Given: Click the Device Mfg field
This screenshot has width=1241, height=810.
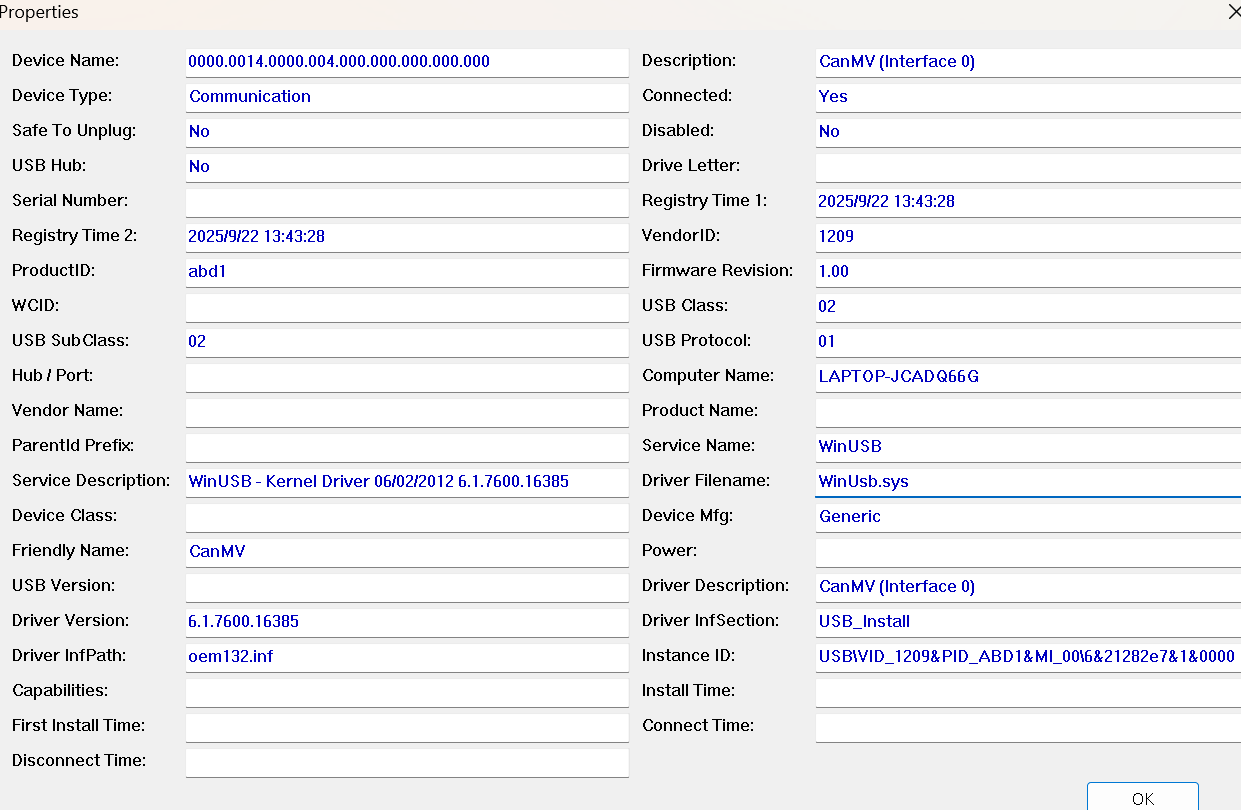Looking at the screenshot, I should (1027, 517).
